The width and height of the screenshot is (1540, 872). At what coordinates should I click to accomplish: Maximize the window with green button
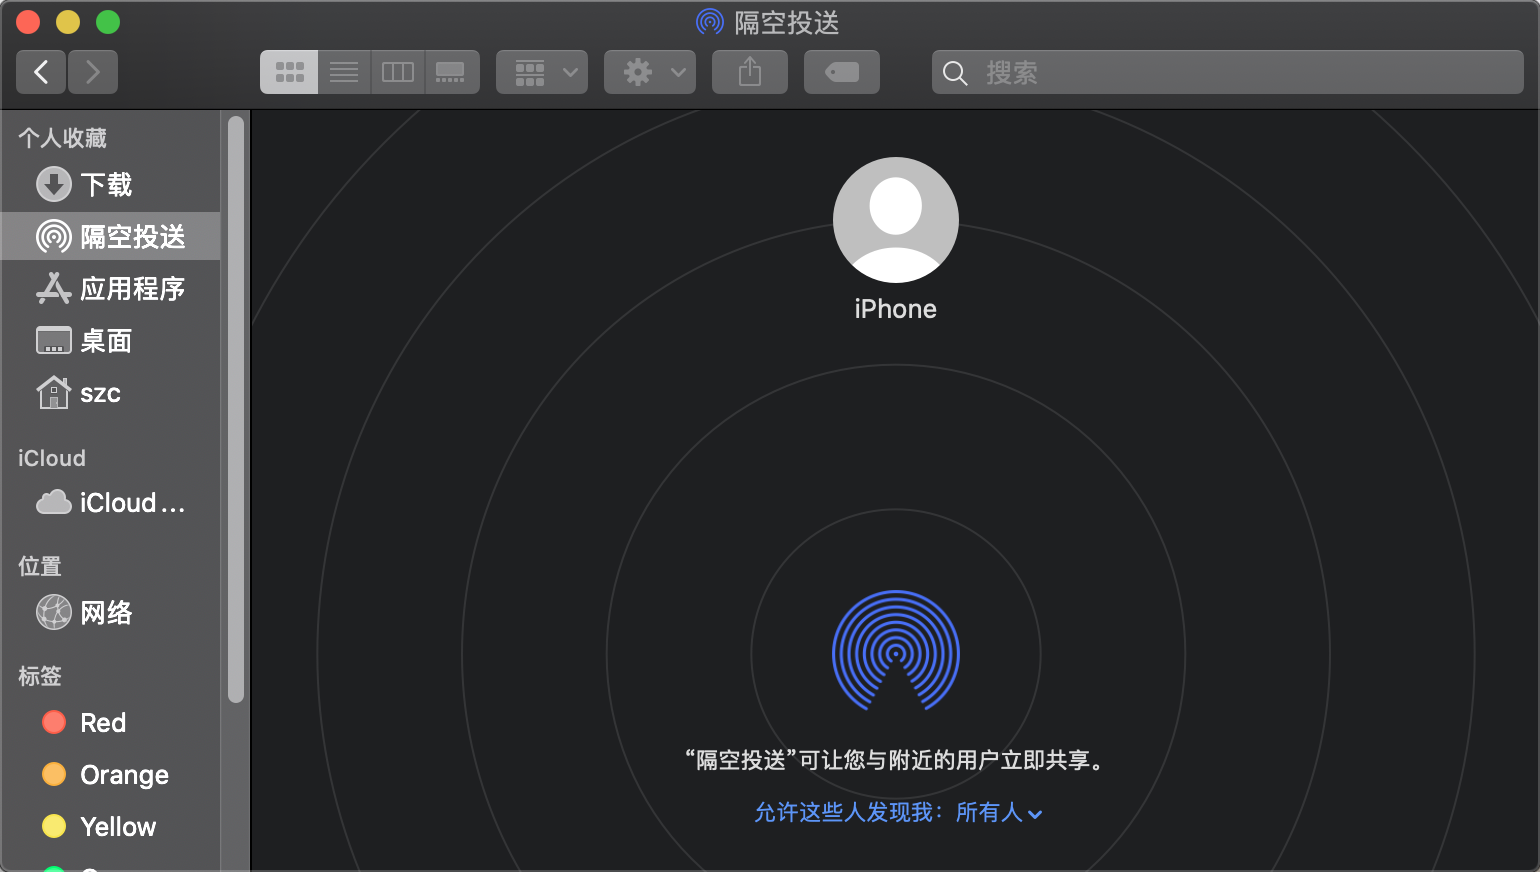[x=108, y=22]
